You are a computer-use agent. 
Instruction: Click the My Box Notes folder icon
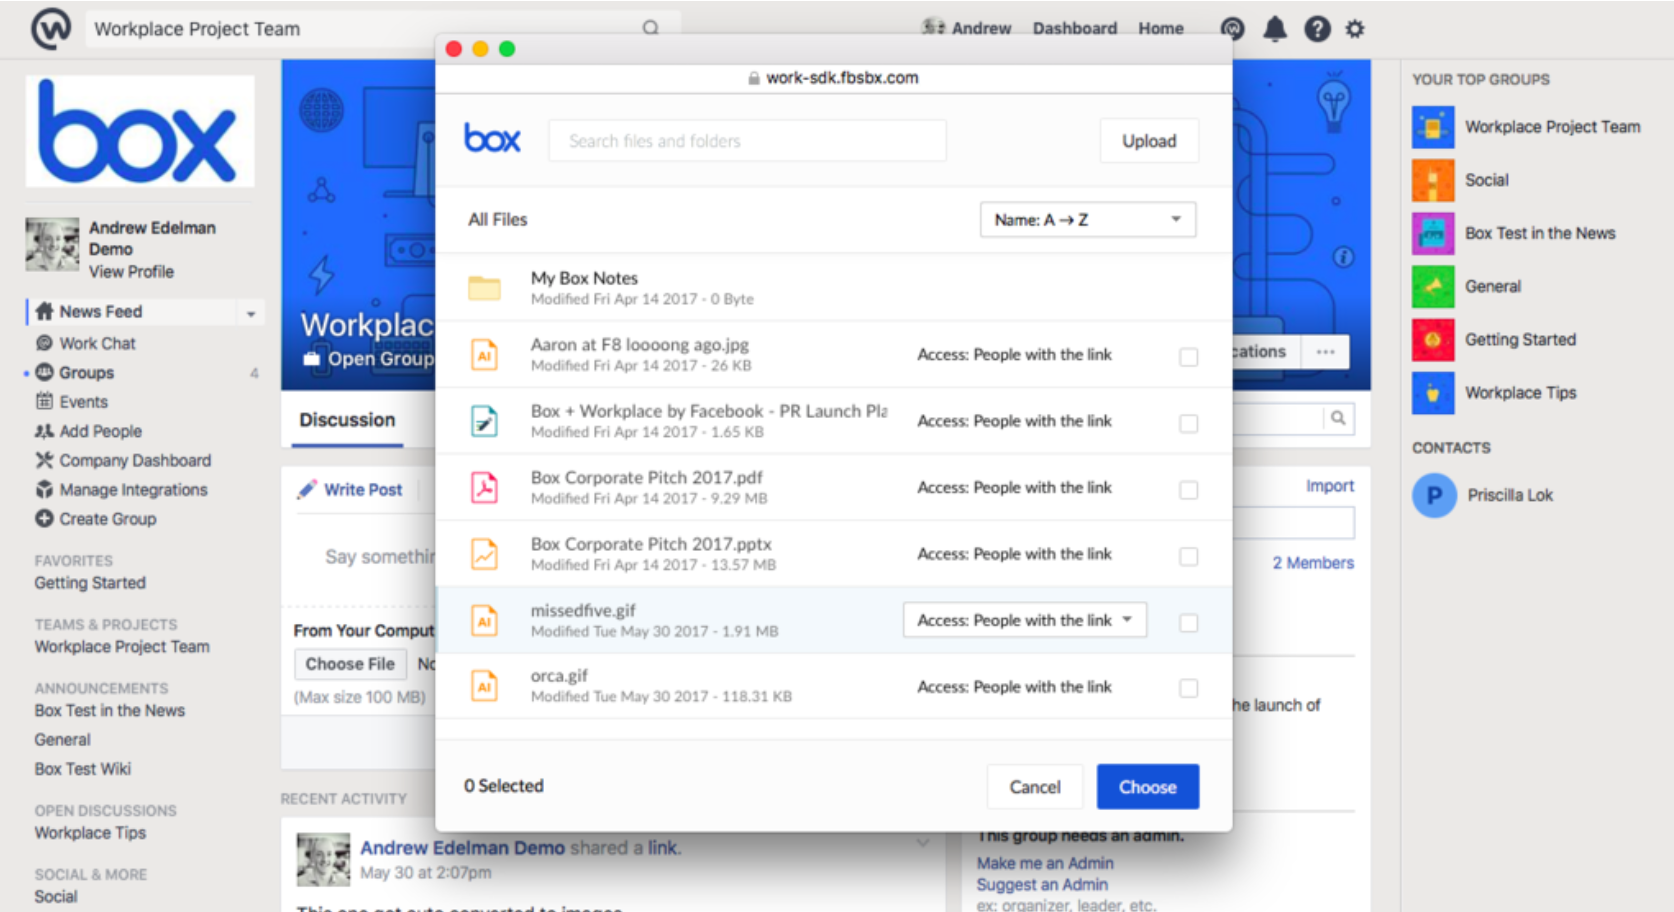[485, 288]
